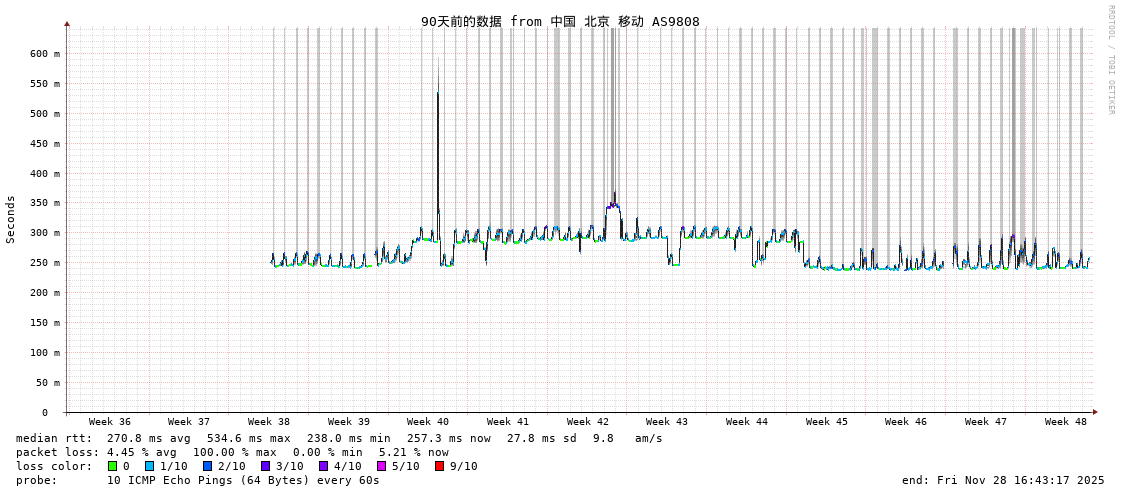Viewport: 1121px width, 494px height.
Task: Click the '150 m' y-axis label
Action: tap(46, 322)
